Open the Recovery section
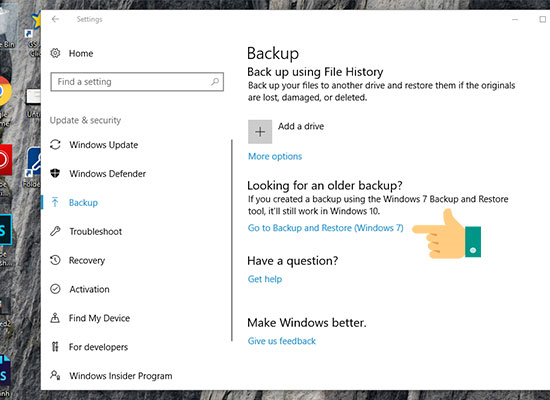The image size is (550, 400). point(87,260)
